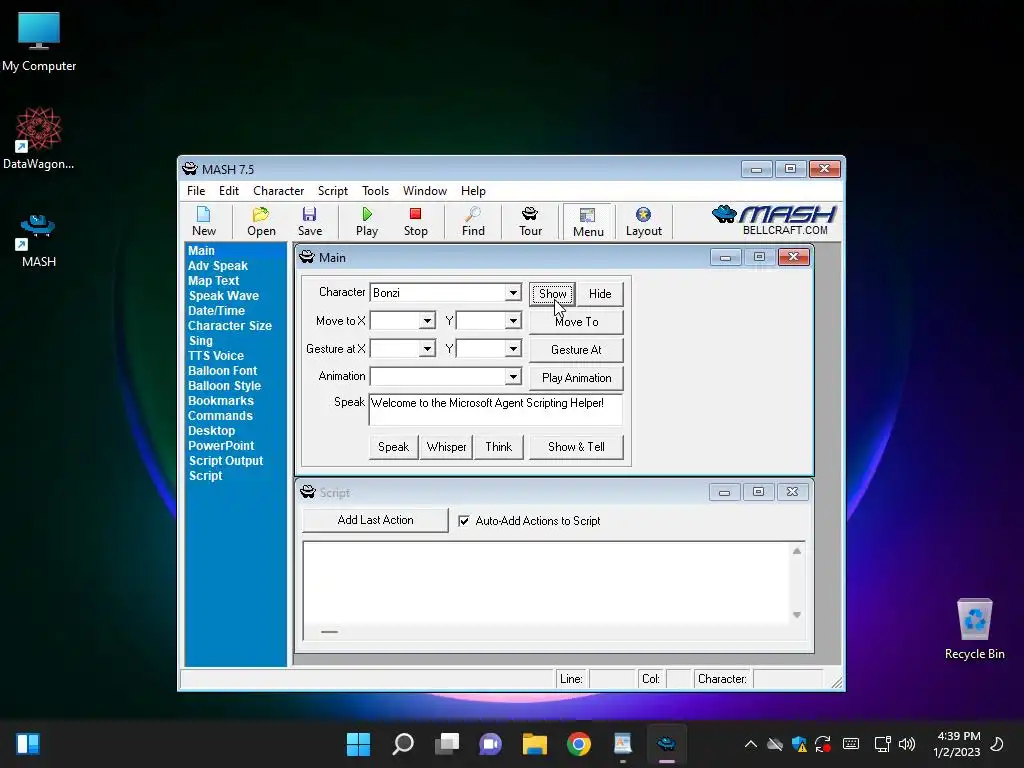Click the Script window title icon
1024x768 pixels.
point(308,492)
